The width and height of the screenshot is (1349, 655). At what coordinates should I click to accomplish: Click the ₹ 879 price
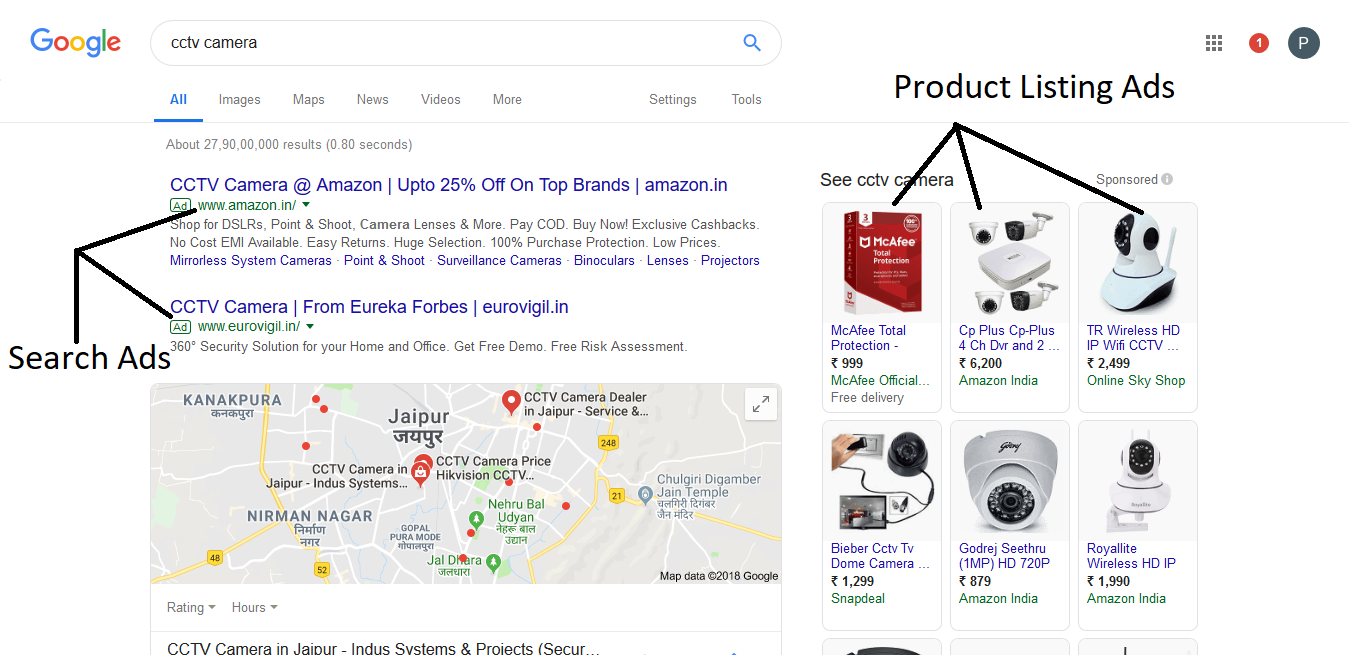(976, 581)
